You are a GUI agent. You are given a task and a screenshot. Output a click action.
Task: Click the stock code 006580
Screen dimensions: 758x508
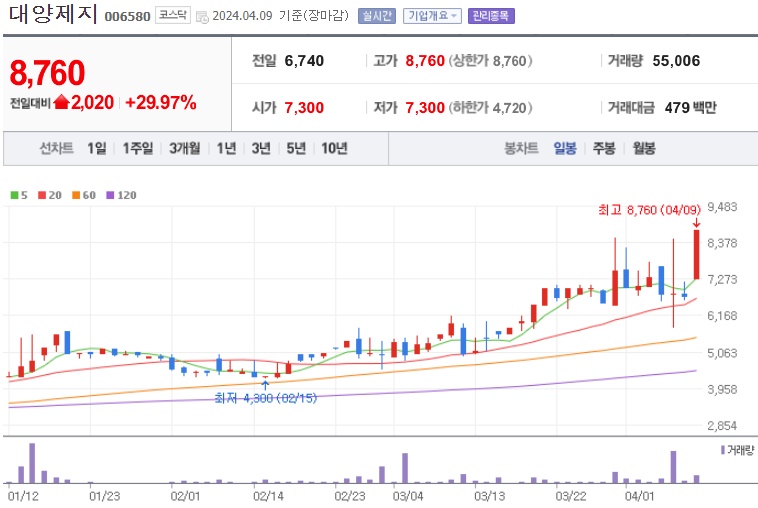click(128, 16)
